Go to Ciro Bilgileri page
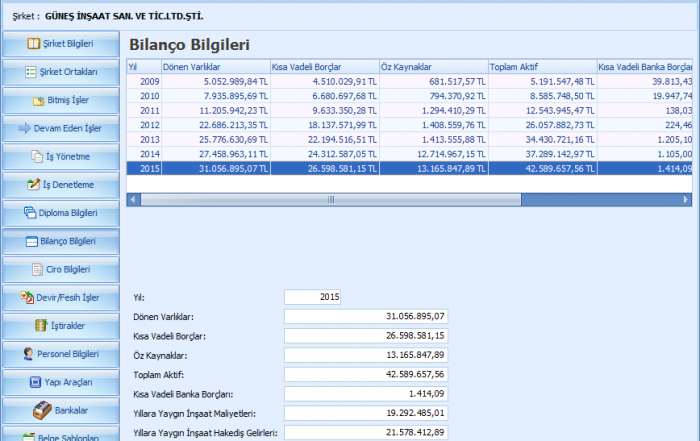 click(x=60, y=269)
